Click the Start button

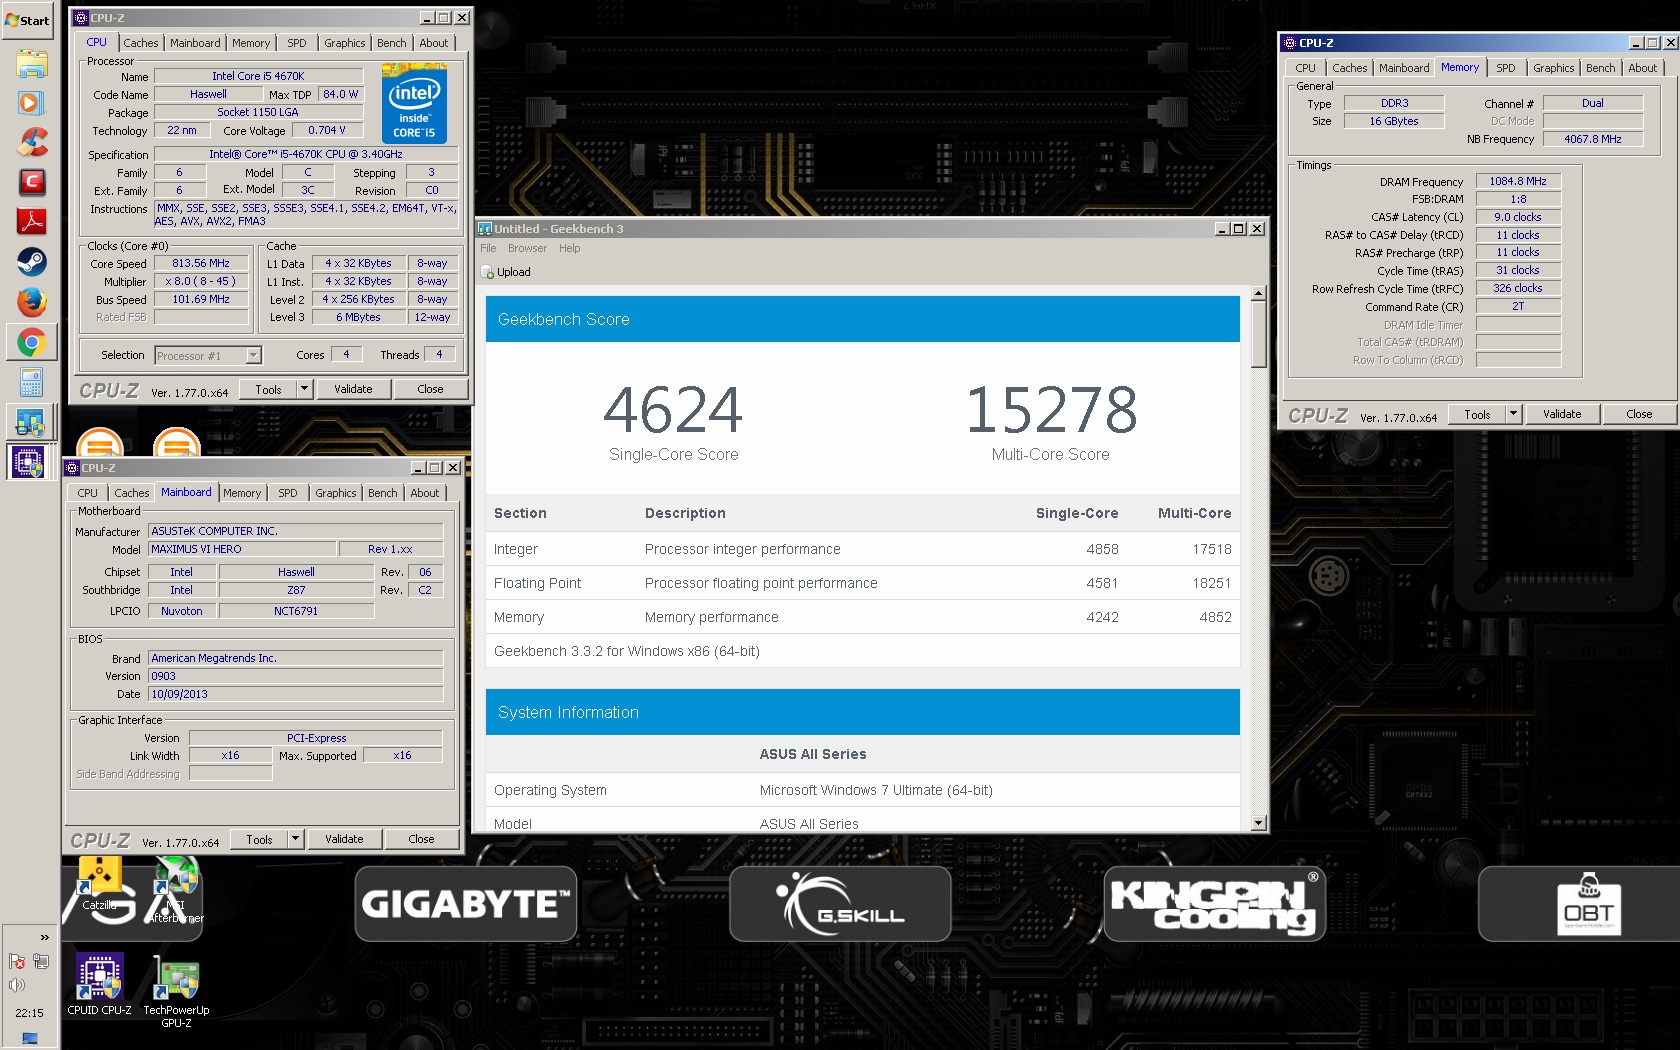click(28, 20)
